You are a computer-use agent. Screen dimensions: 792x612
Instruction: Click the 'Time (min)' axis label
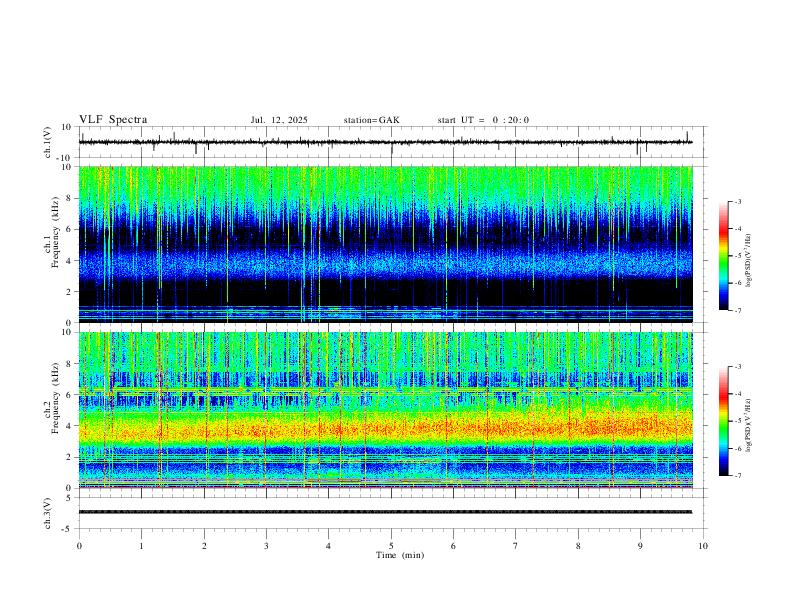pyautogui.click(x=400, y=555)
